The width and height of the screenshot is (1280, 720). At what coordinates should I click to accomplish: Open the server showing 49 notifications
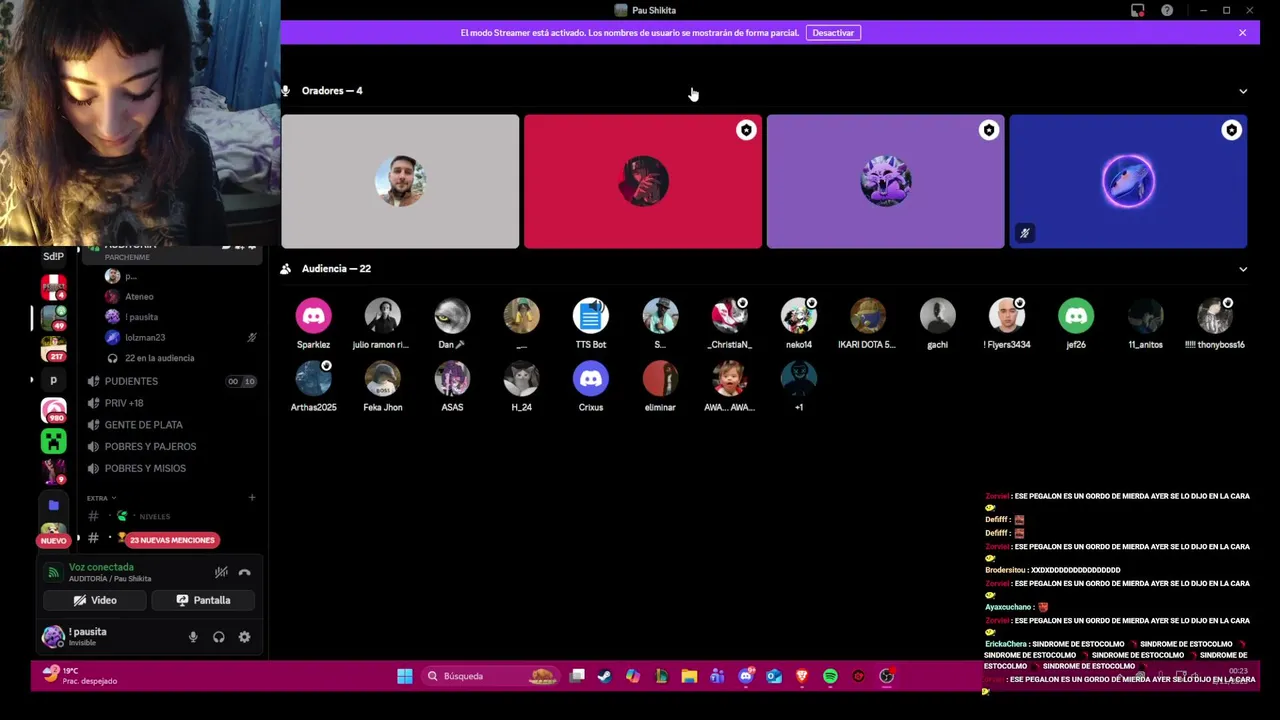[x=53, y=318]
